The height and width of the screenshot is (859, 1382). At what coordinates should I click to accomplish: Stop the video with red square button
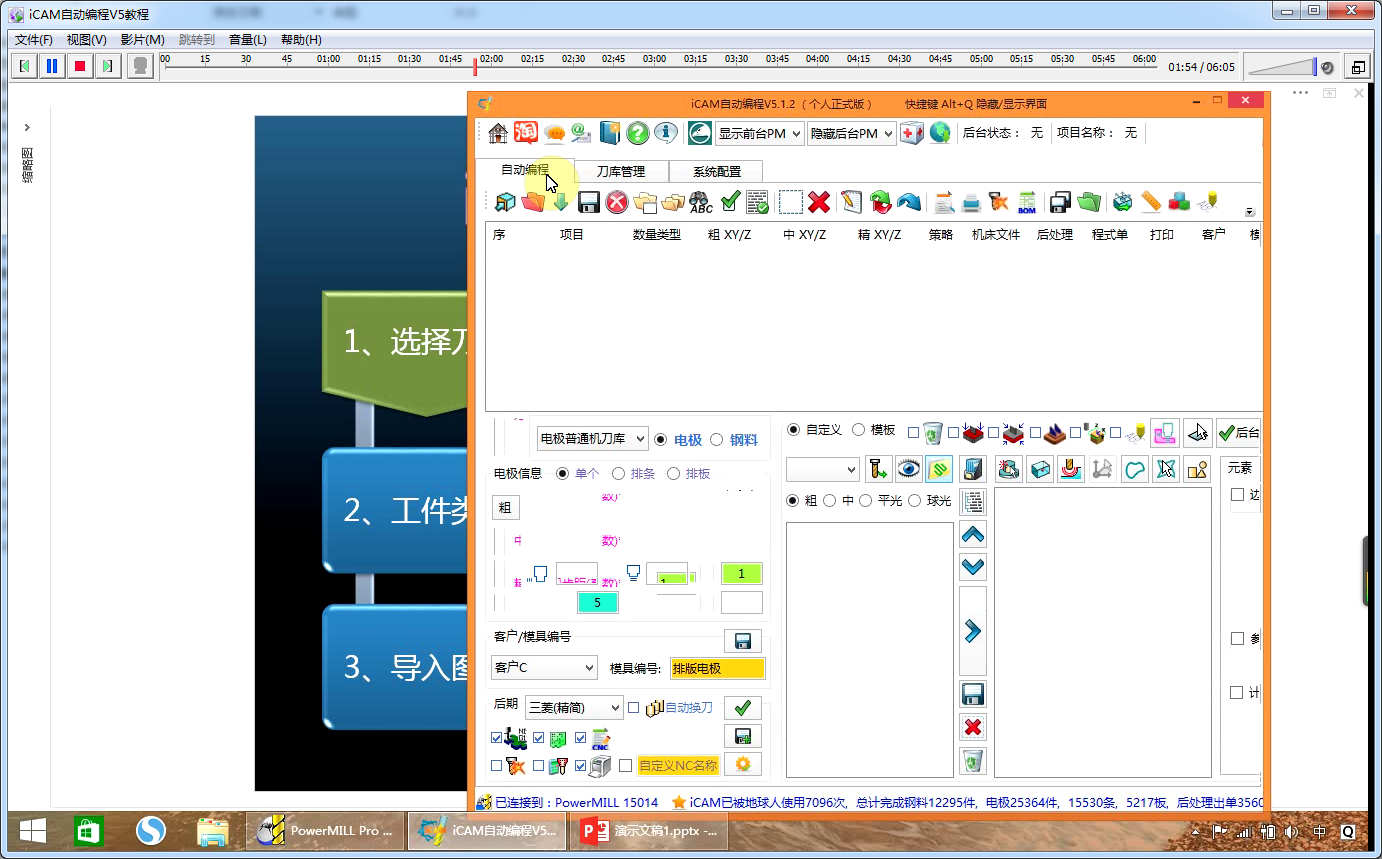(x=80, y=67)
